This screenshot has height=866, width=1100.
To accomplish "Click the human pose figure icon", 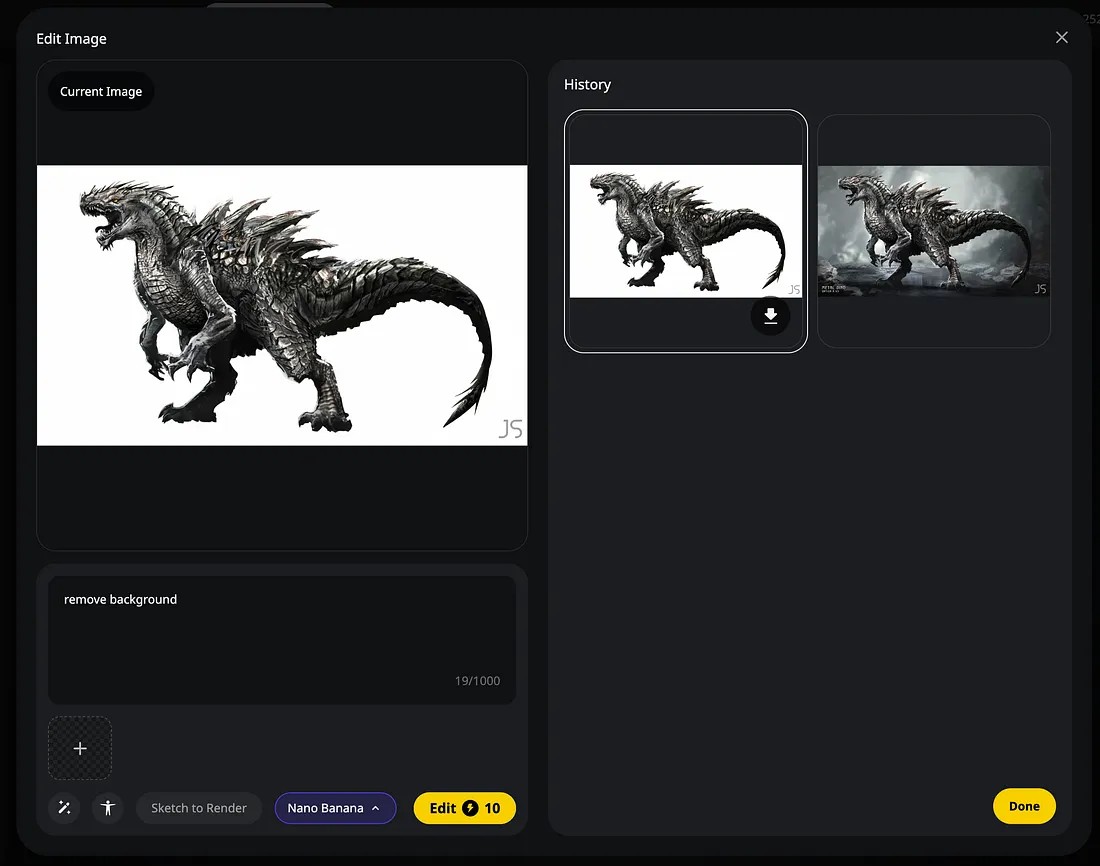I will [108, 808].
